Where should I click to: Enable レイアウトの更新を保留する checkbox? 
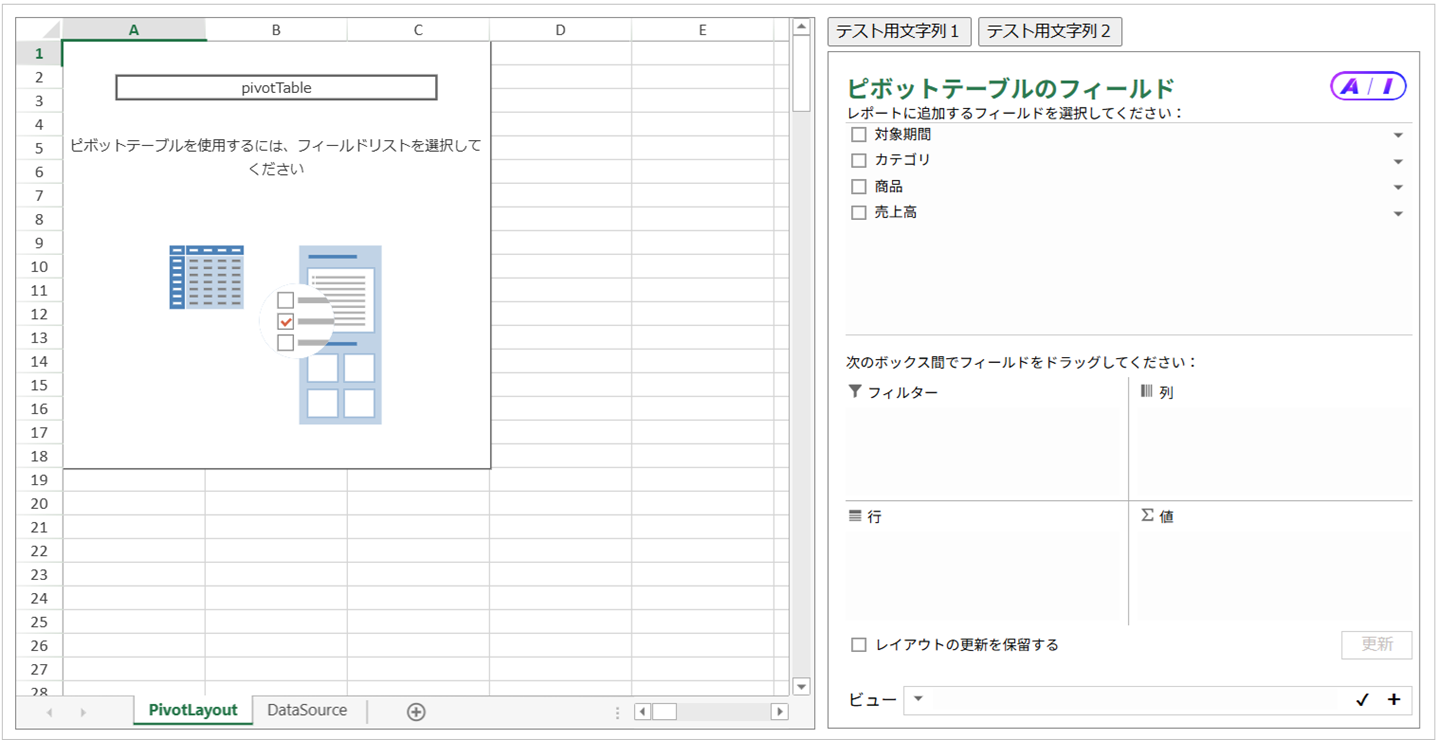pos(858,645)
